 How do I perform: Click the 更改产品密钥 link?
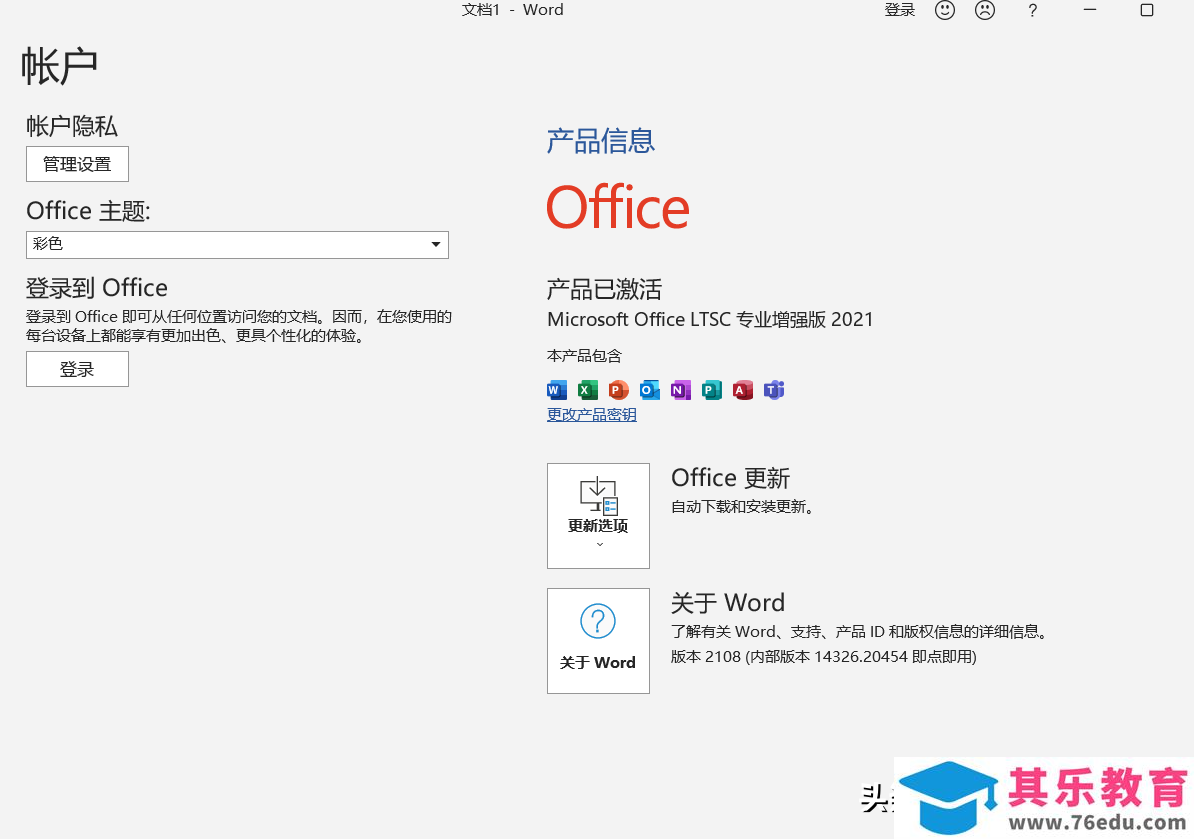point(592,415)
